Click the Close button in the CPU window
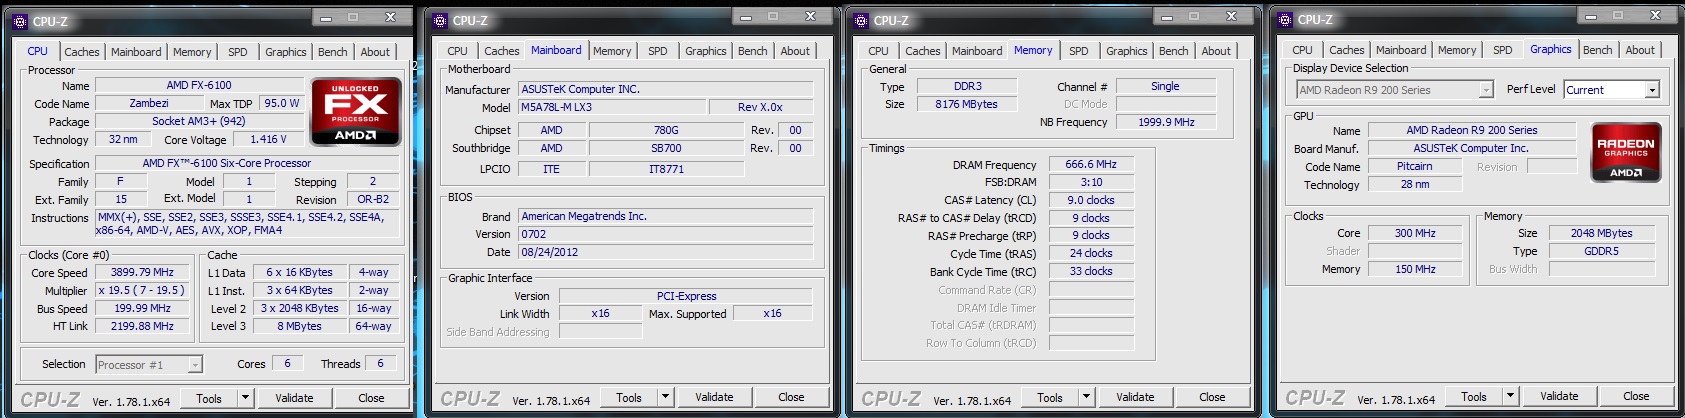Screen dimensions: 1685x418 [x=371, y=398]
